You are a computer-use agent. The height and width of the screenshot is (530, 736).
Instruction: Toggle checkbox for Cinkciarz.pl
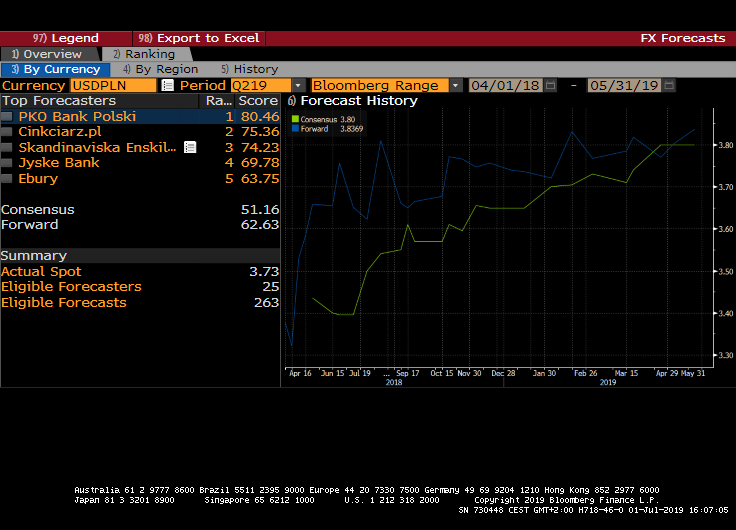tap(7, 132)
